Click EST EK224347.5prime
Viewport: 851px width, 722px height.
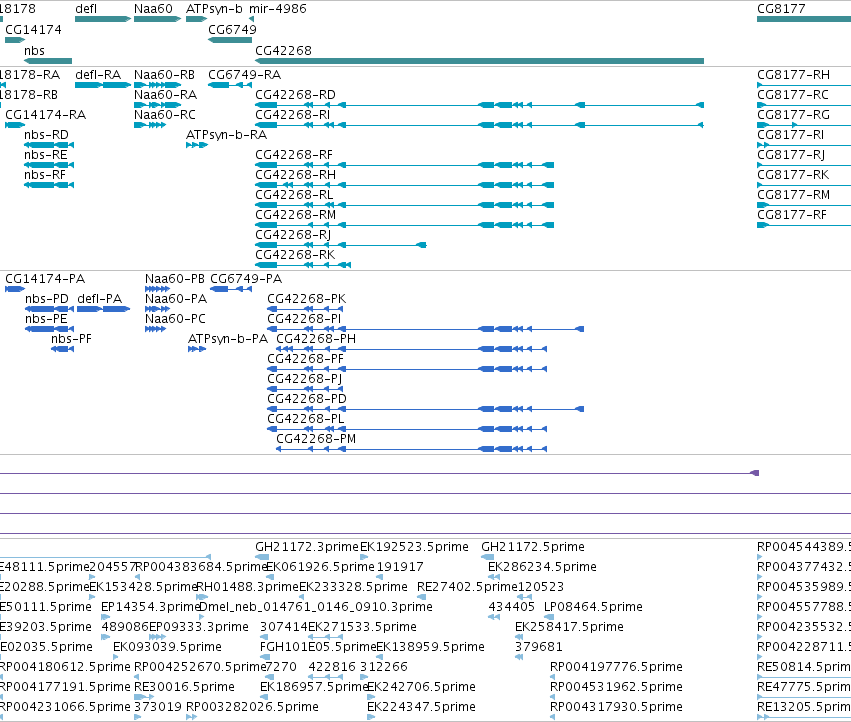tap(421, 707)
